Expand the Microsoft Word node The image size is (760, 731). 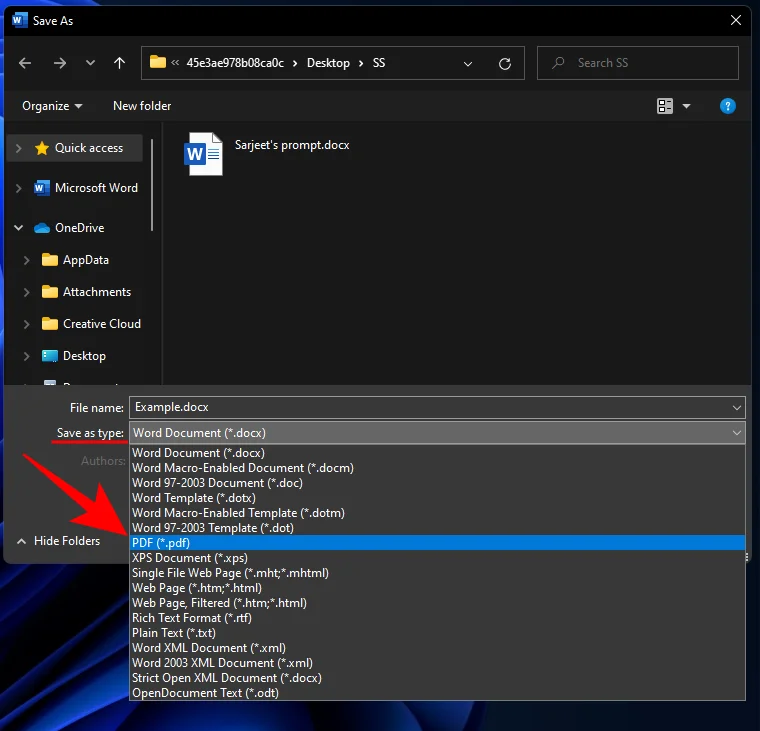[x=18, y=188]
